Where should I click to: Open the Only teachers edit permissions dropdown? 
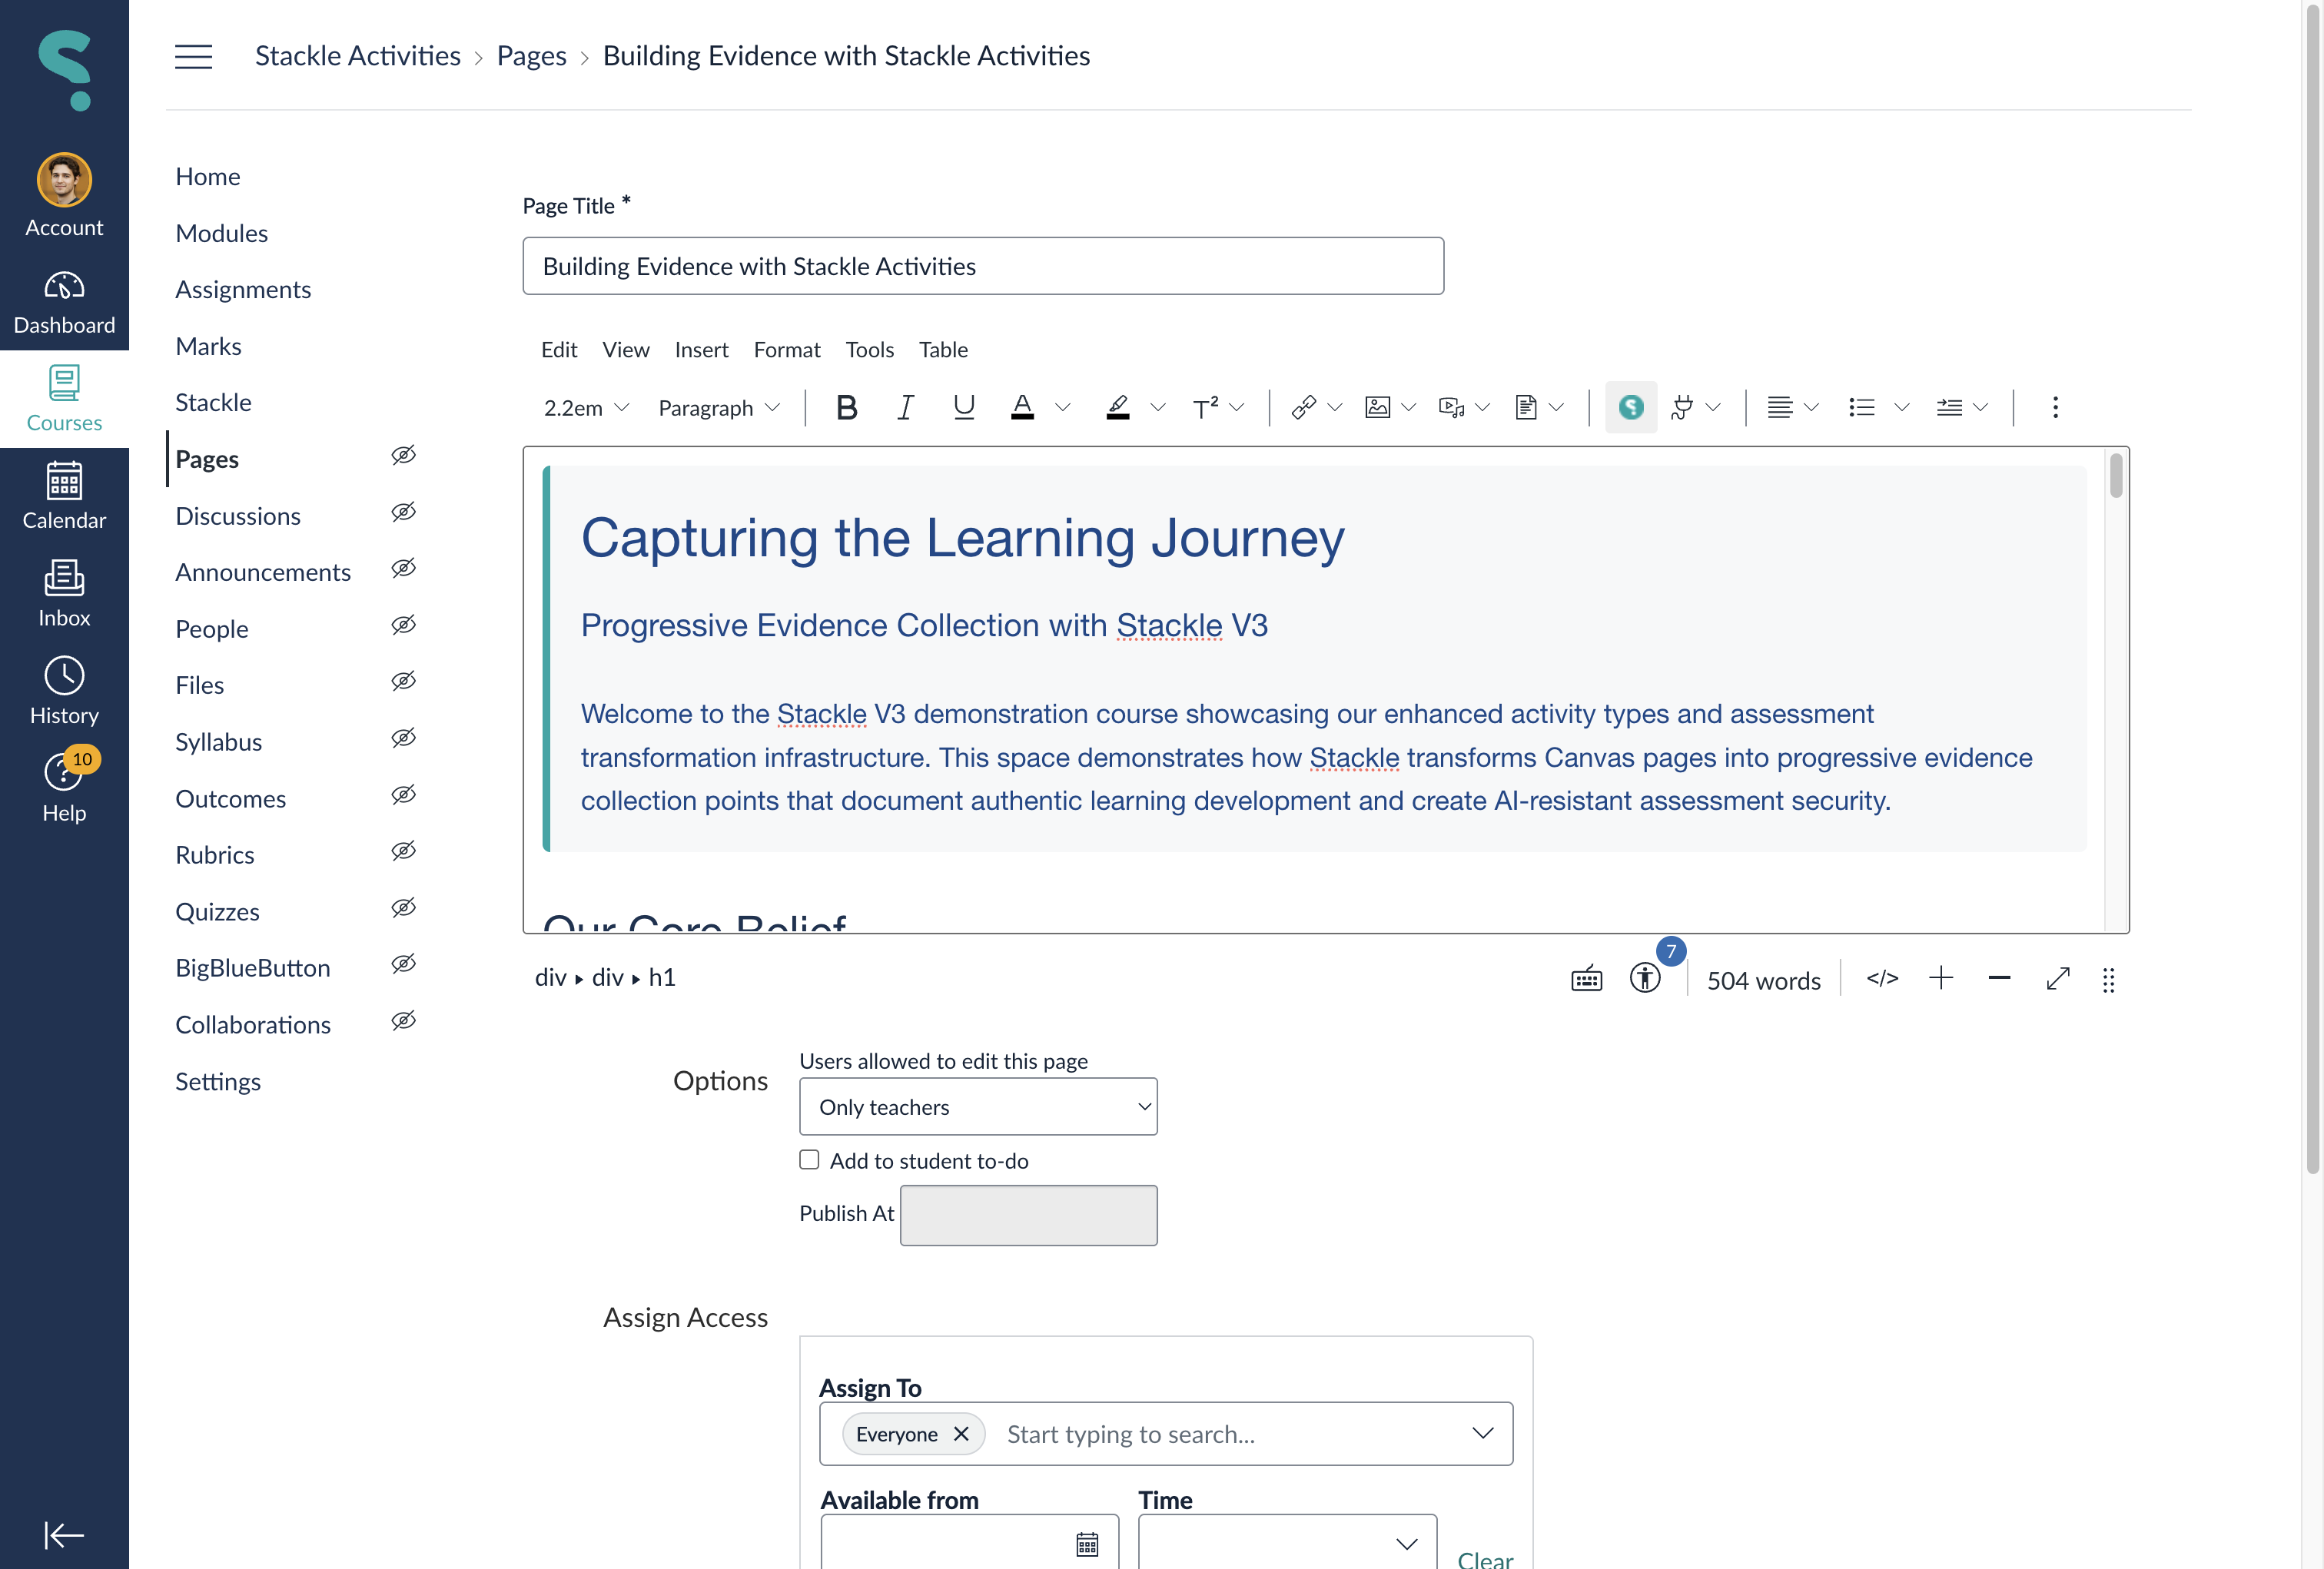pos(978,1107)
